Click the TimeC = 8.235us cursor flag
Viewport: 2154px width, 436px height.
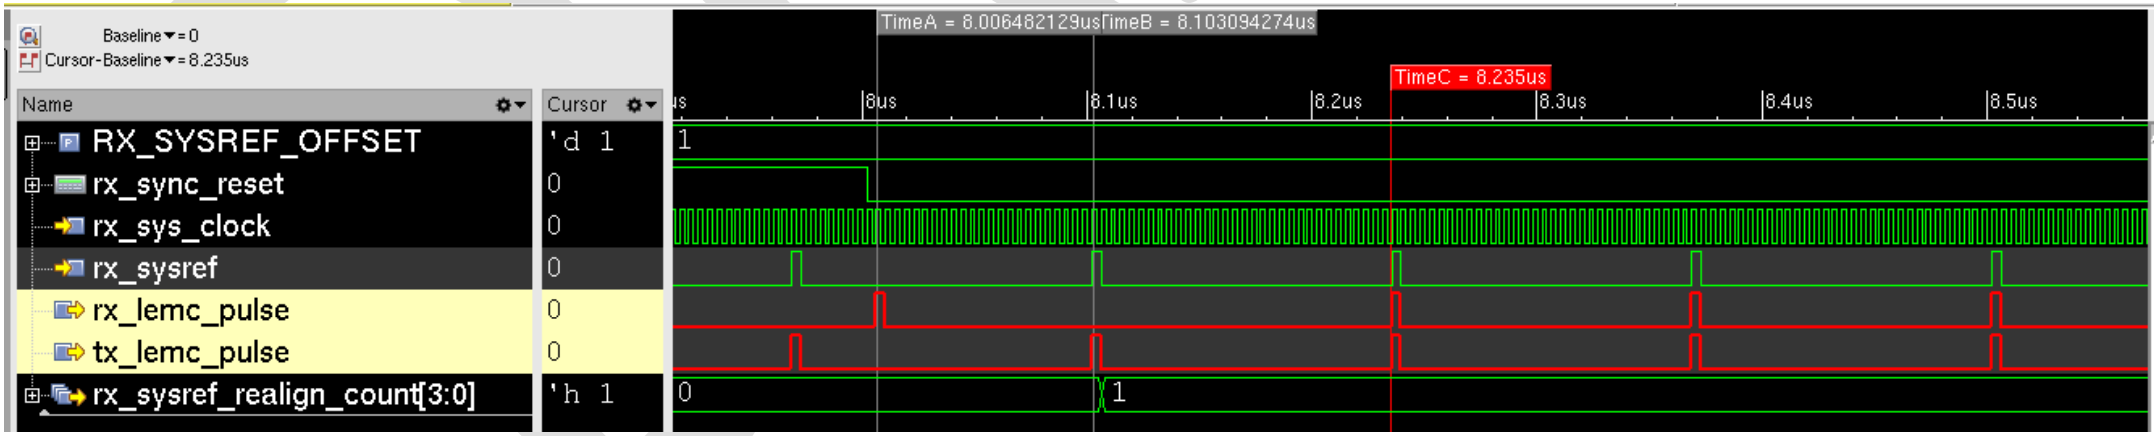point(1470,77)
